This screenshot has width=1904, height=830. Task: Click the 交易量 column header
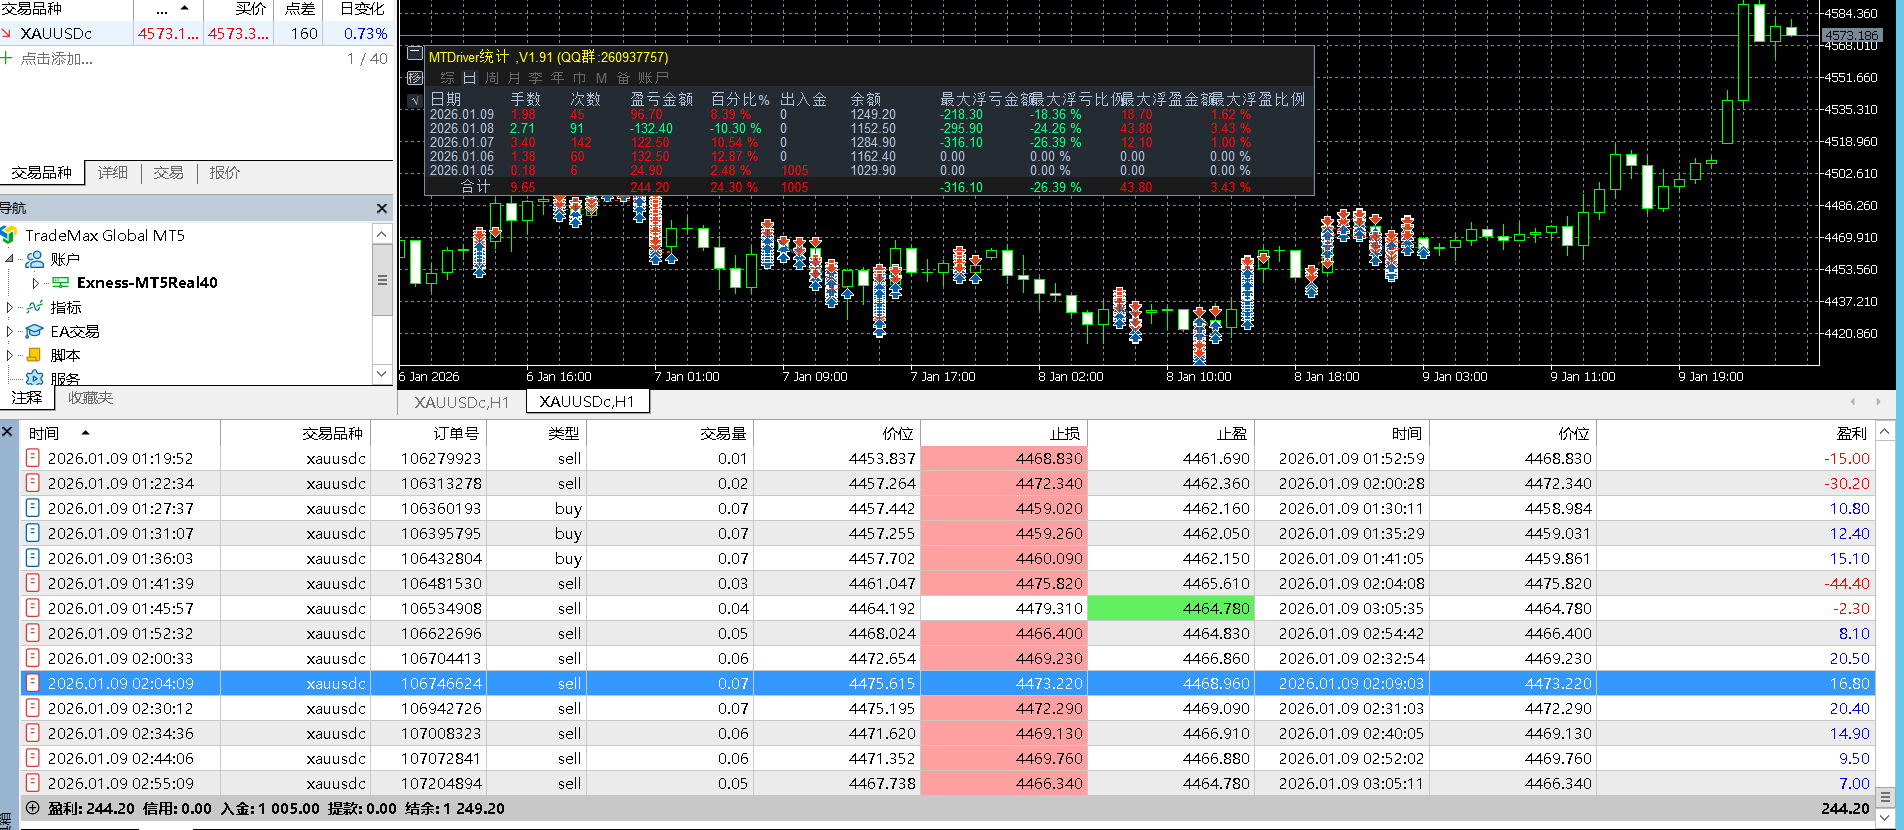[669, 433]
